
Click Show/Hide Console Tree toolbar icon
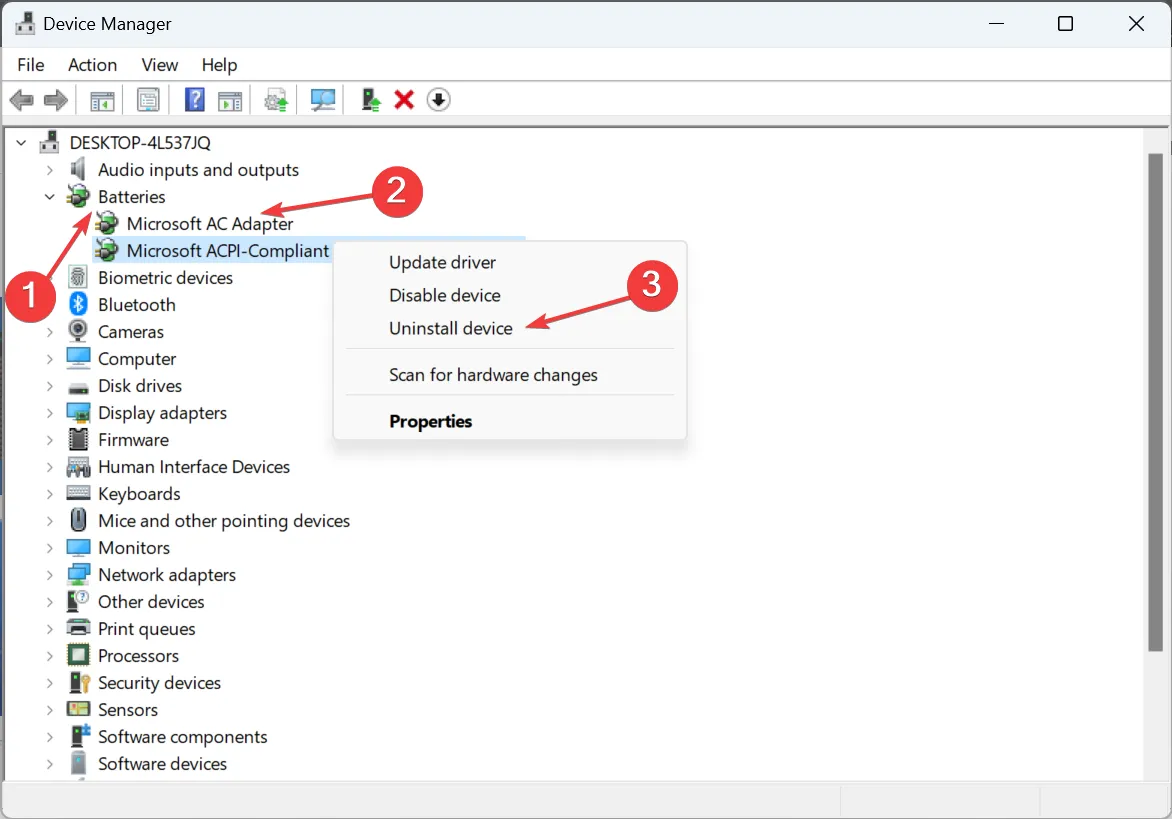point(102,99)
